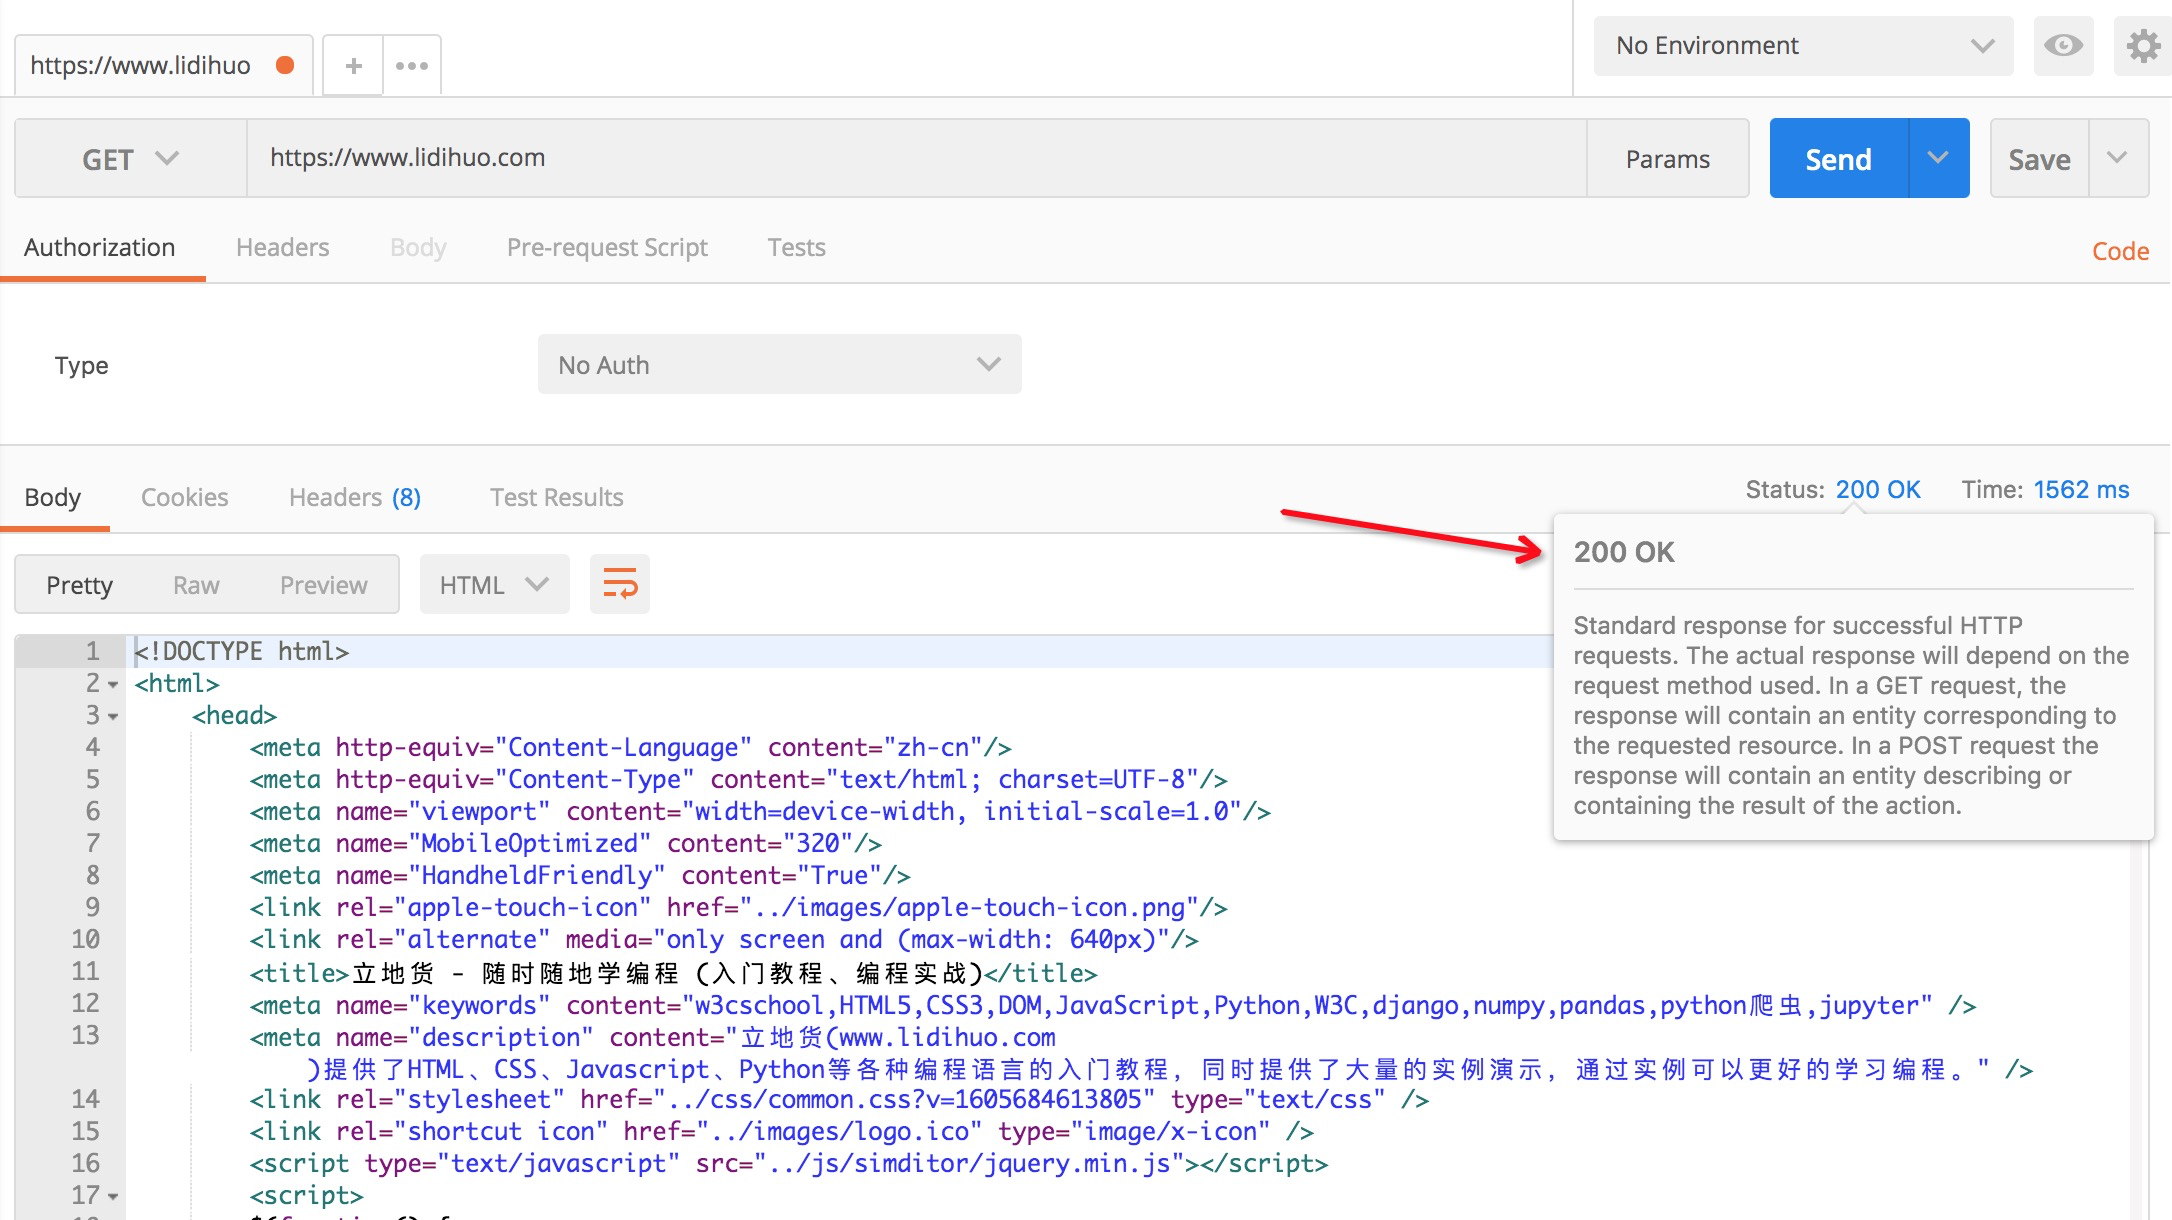2172x1220 pixels.
Task: Open the GET method dropdown
Action: tap(131, 159)
